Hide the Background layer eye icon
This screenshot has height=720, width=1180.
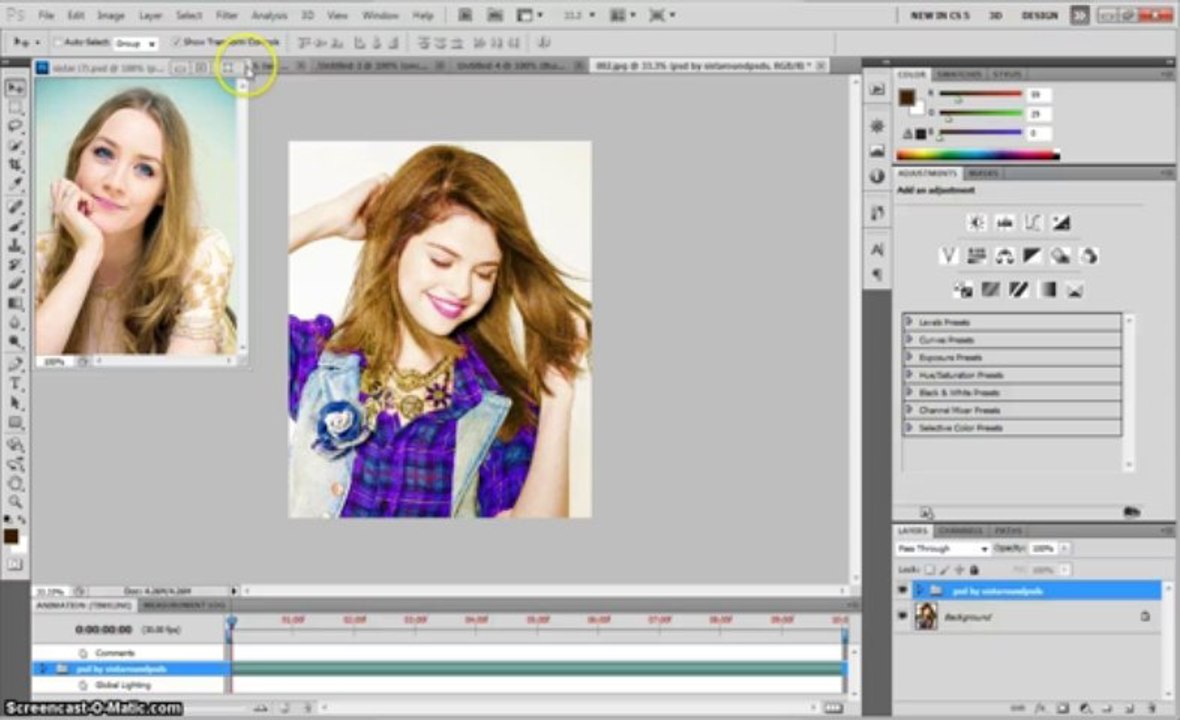(902, 616)
